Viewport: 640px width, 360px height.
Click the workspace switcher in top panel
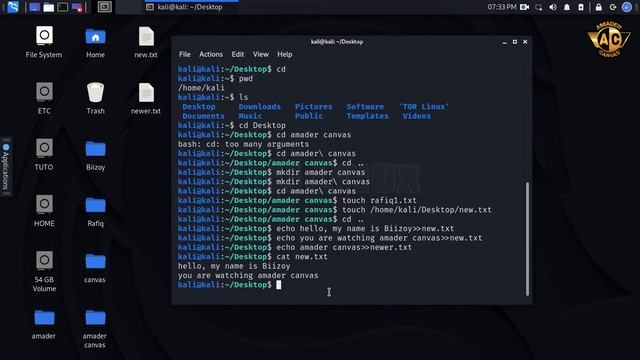[104, 7]
